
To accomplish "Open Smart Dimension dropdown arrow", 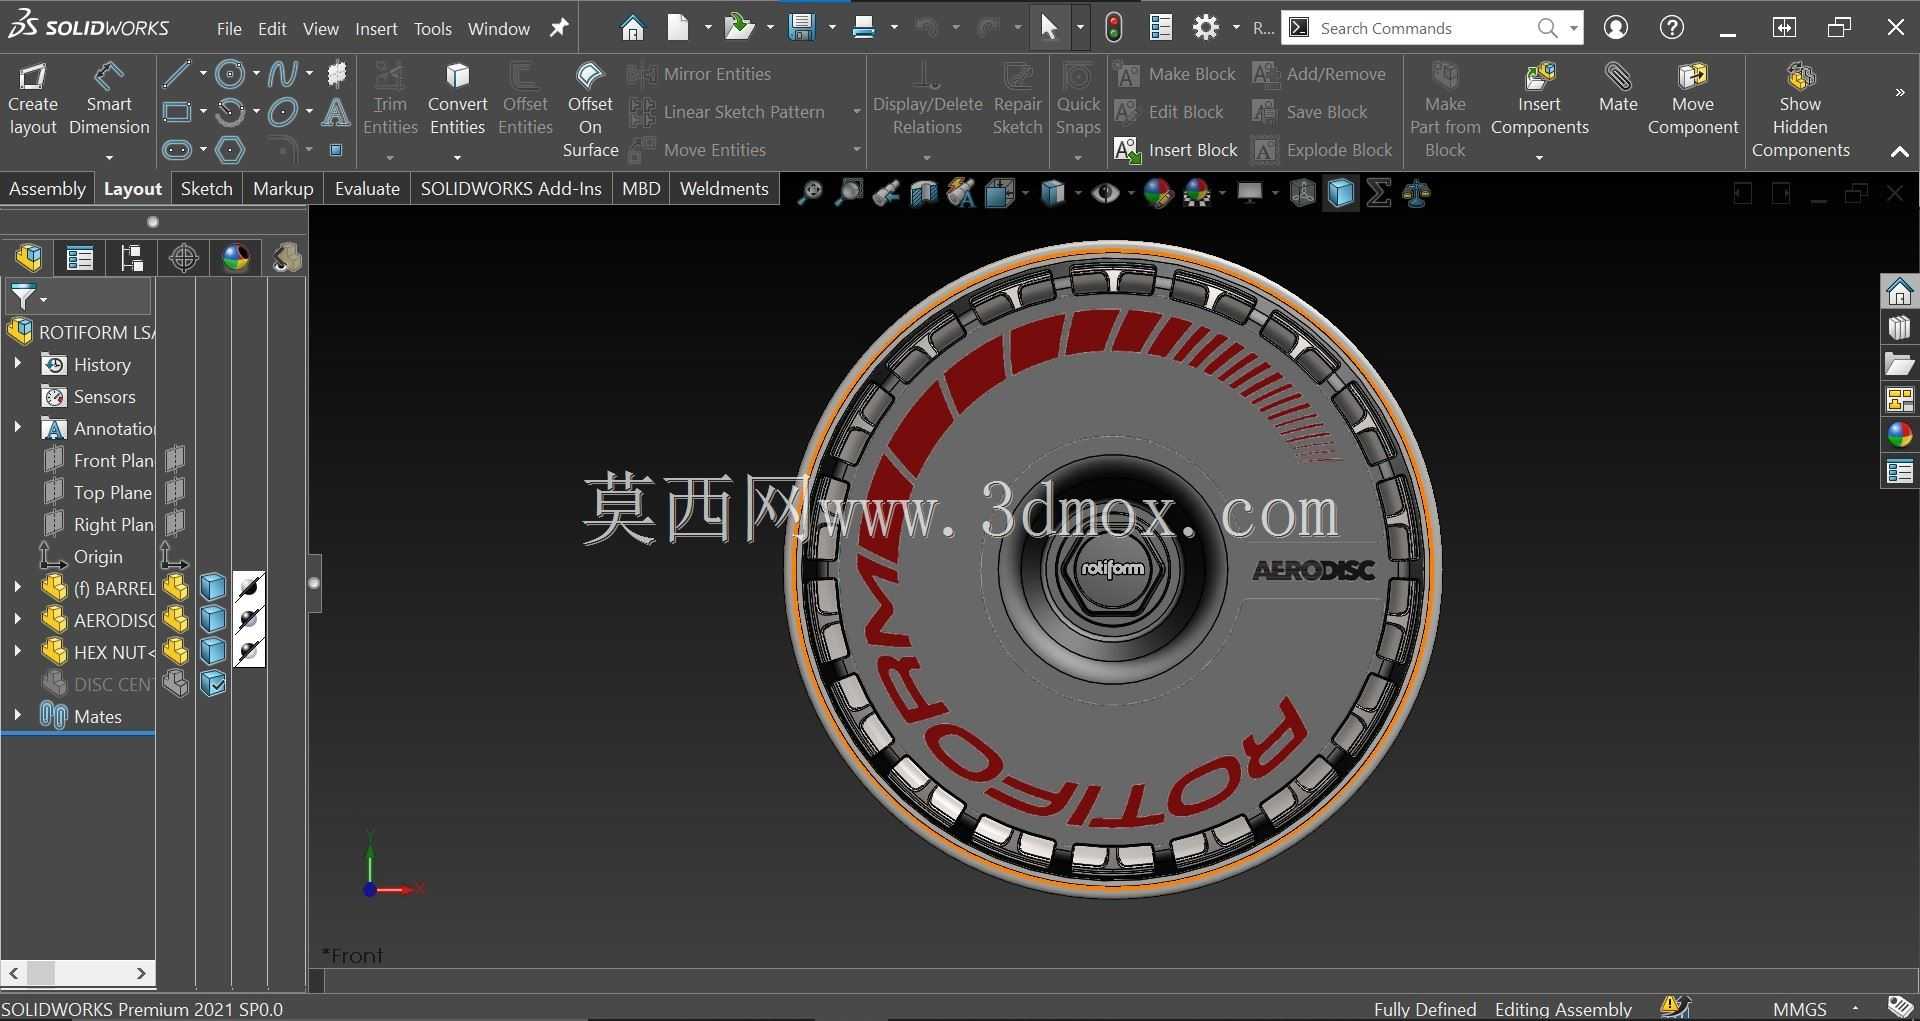I will point(109,157).
